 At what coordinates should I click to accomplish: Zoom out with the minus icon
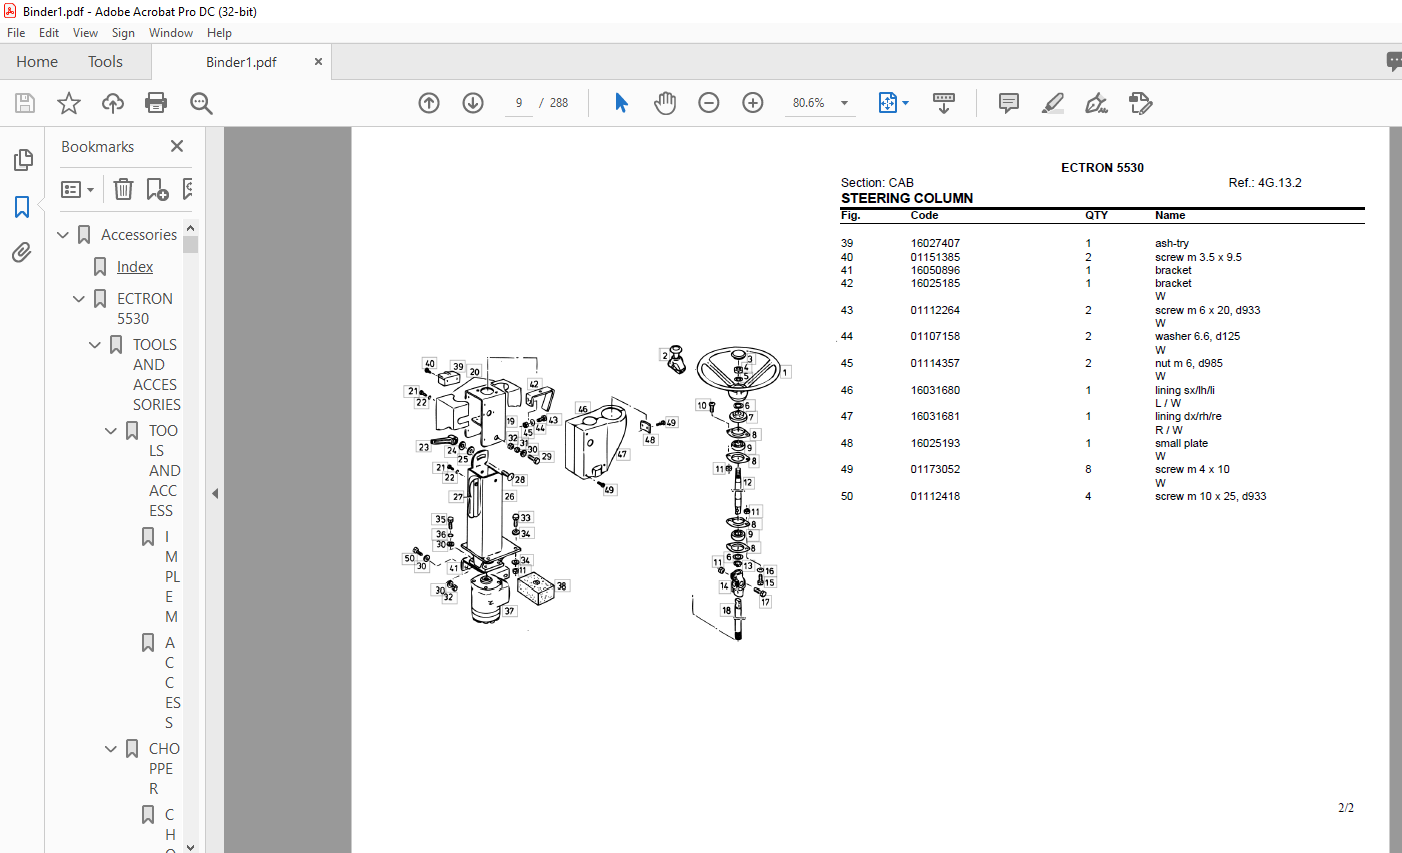point(709,103)
